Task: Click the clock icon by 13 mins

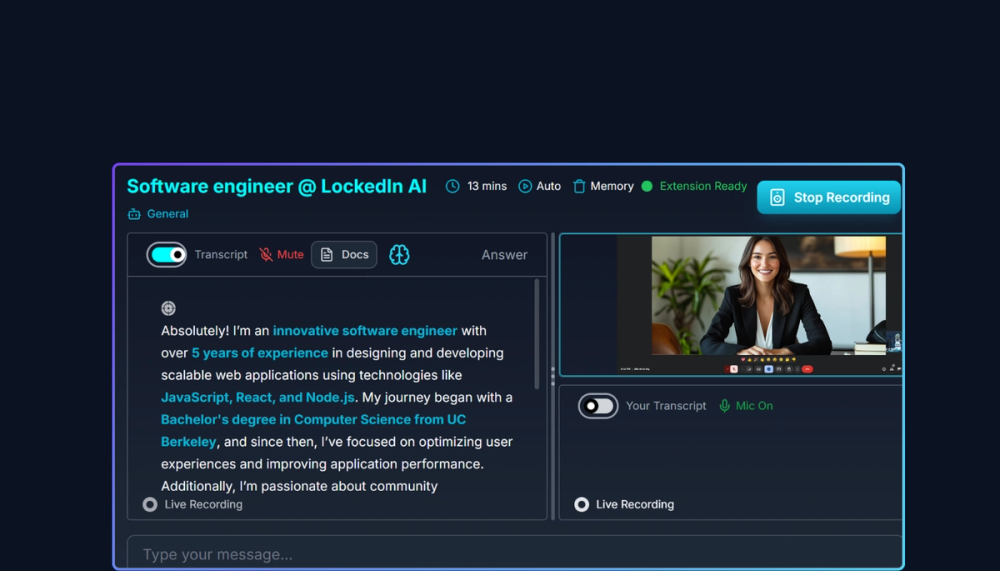Action: point(452,186)
